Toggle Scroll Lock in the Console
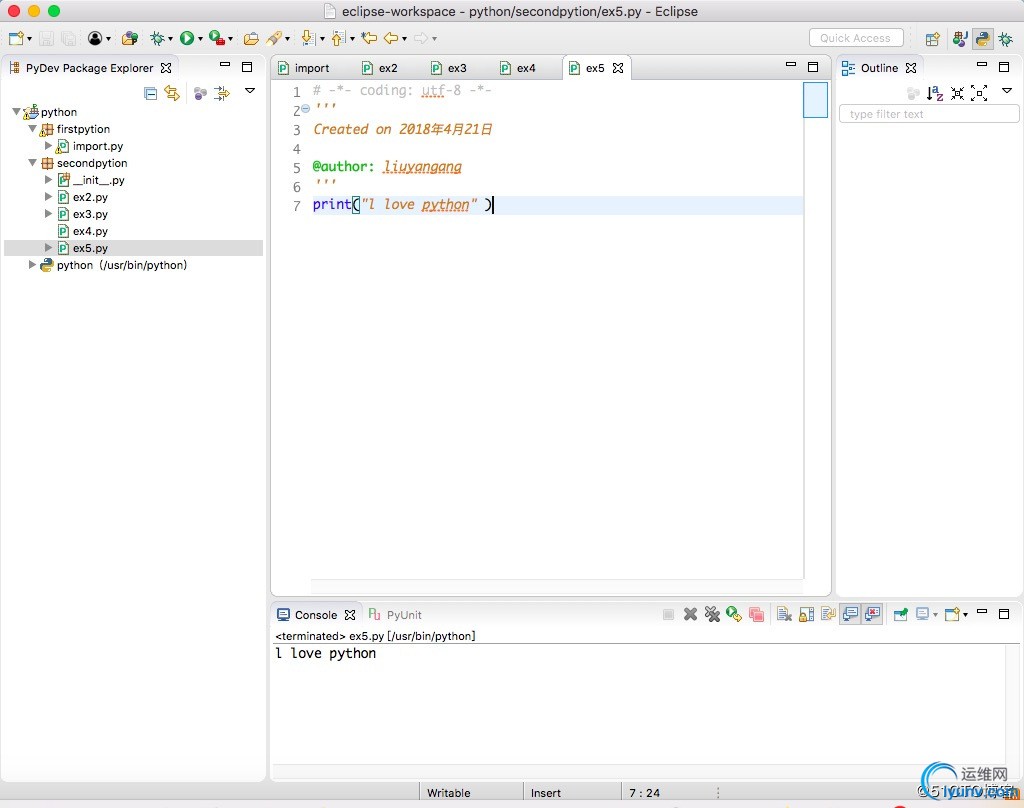 (x=806, y=614)
